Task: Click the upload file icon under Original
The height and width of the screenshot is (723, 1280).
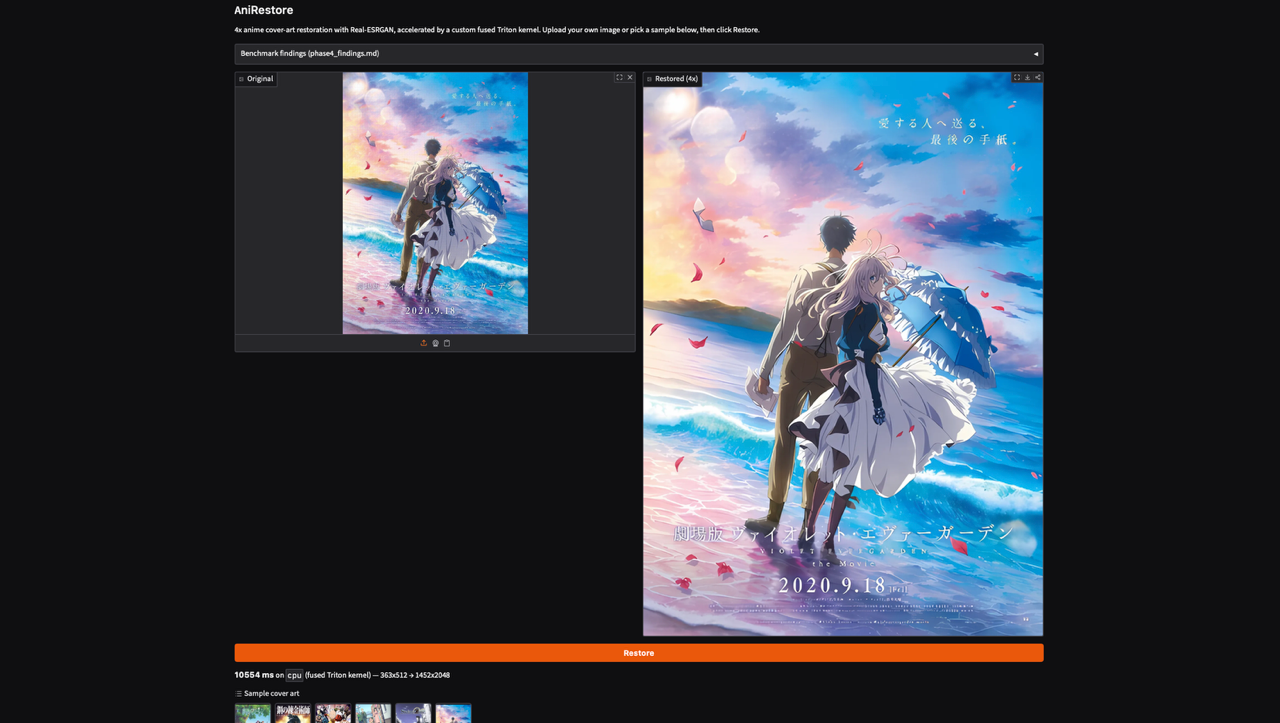Action: click(x=424, y=343)
